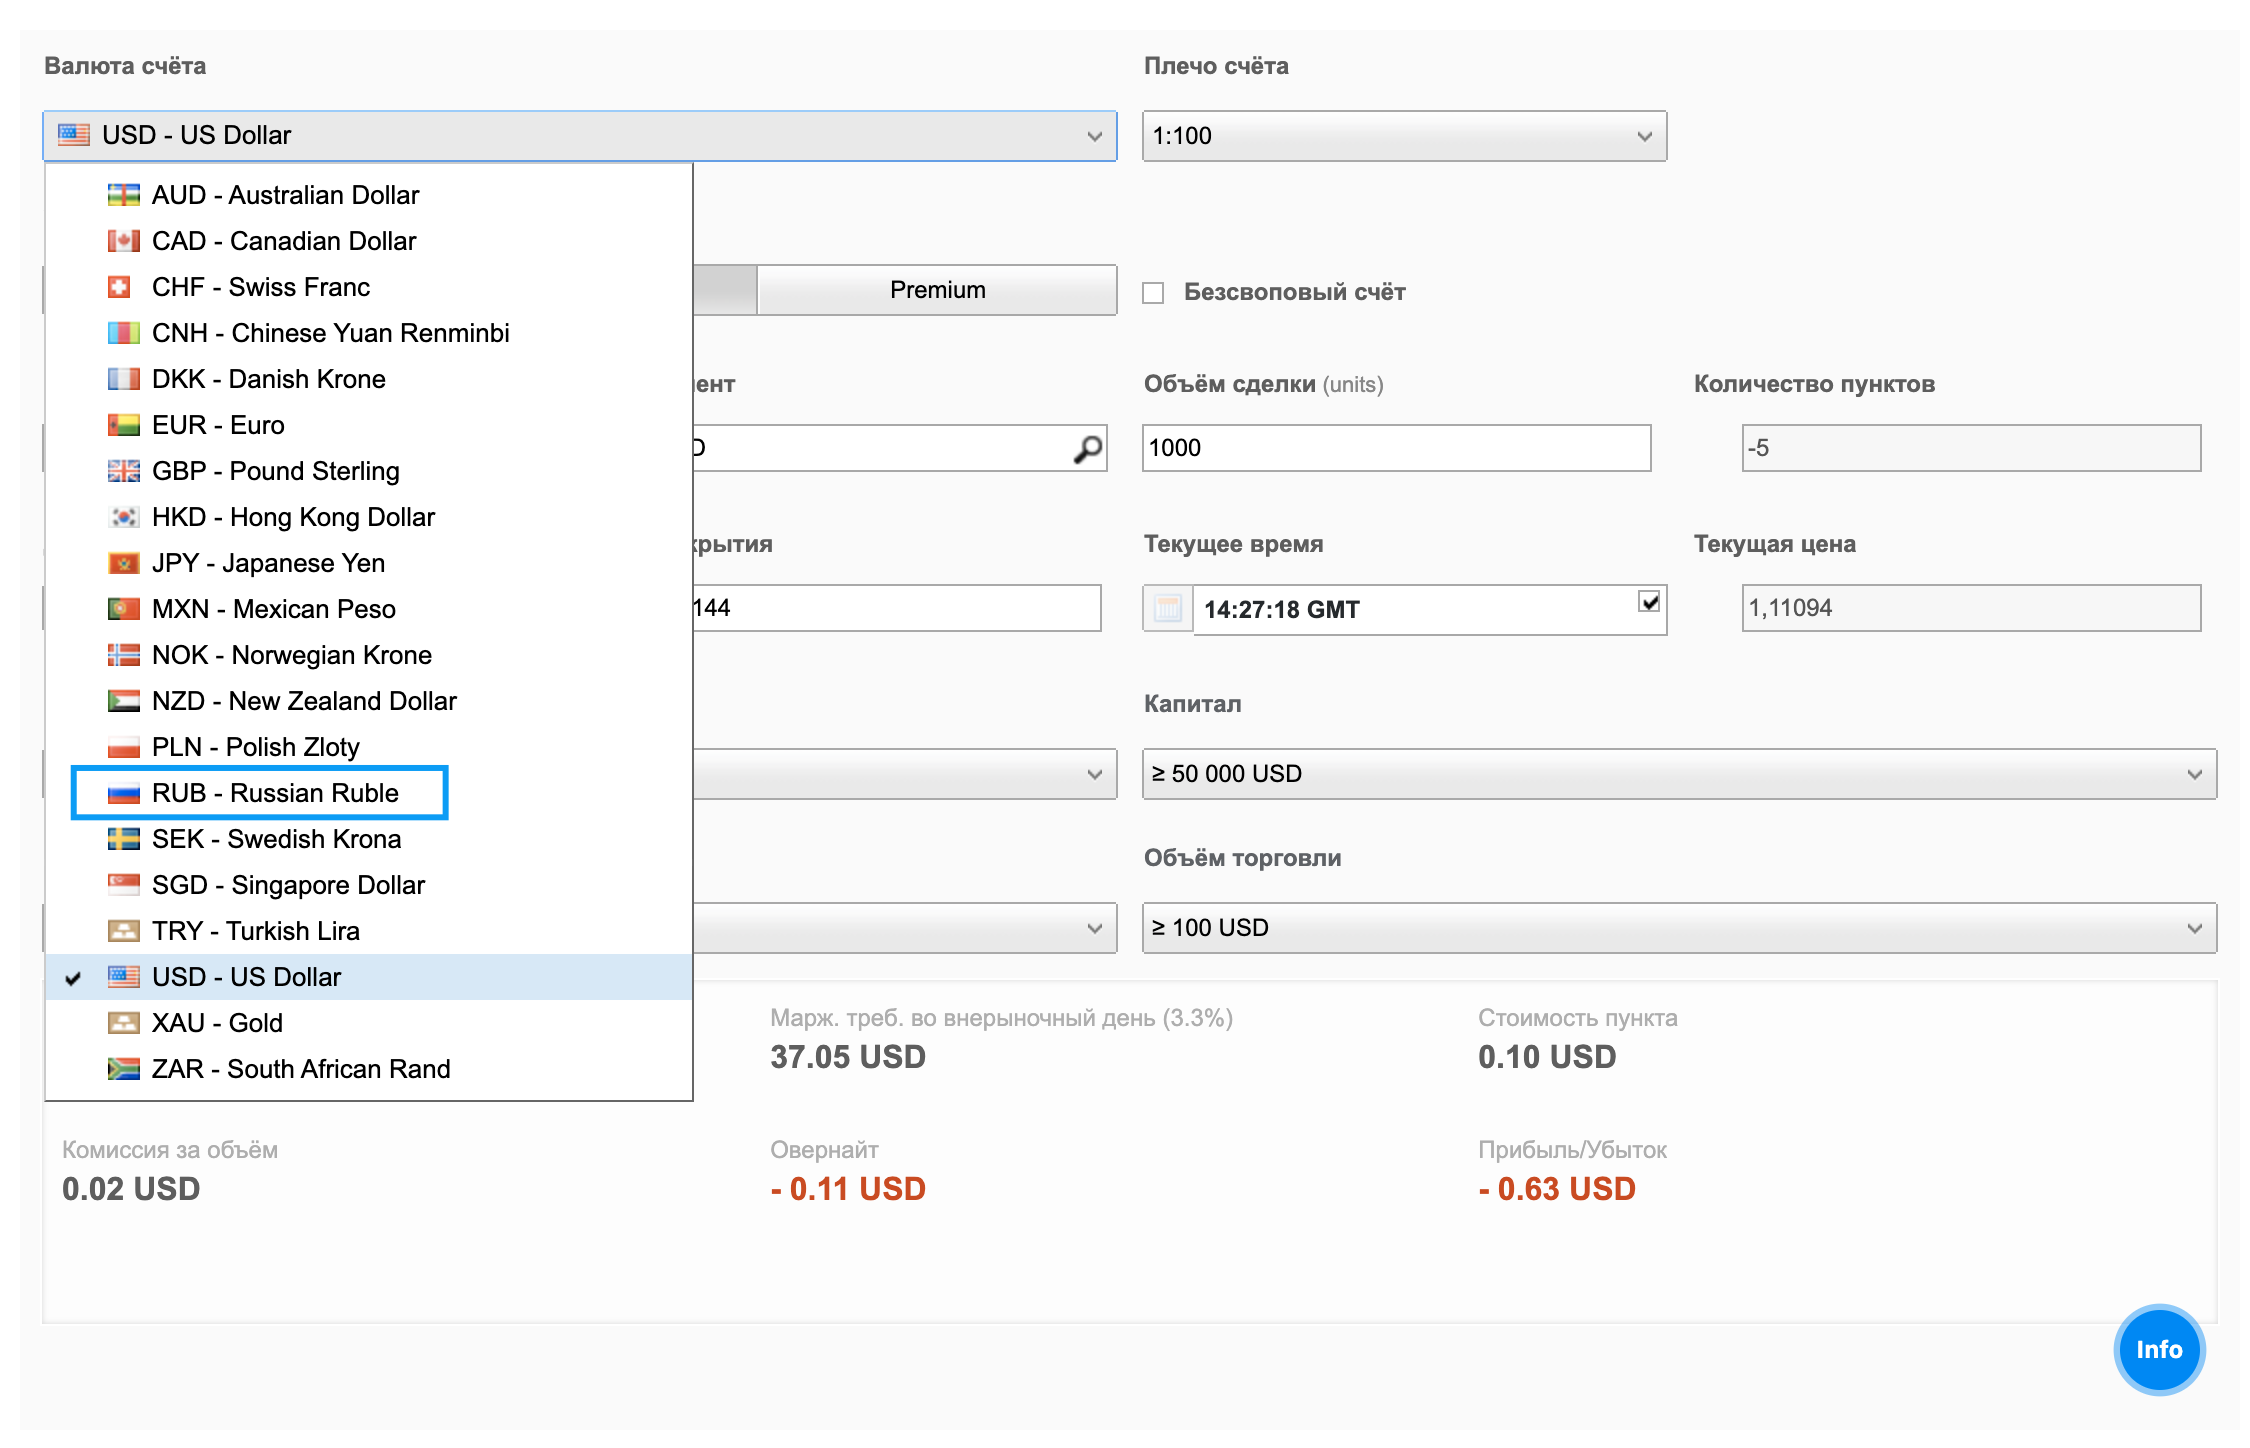Click the Swiss flag icon for CHF
This screenshot has height=1448, width=2250.
tap(120, 287)
